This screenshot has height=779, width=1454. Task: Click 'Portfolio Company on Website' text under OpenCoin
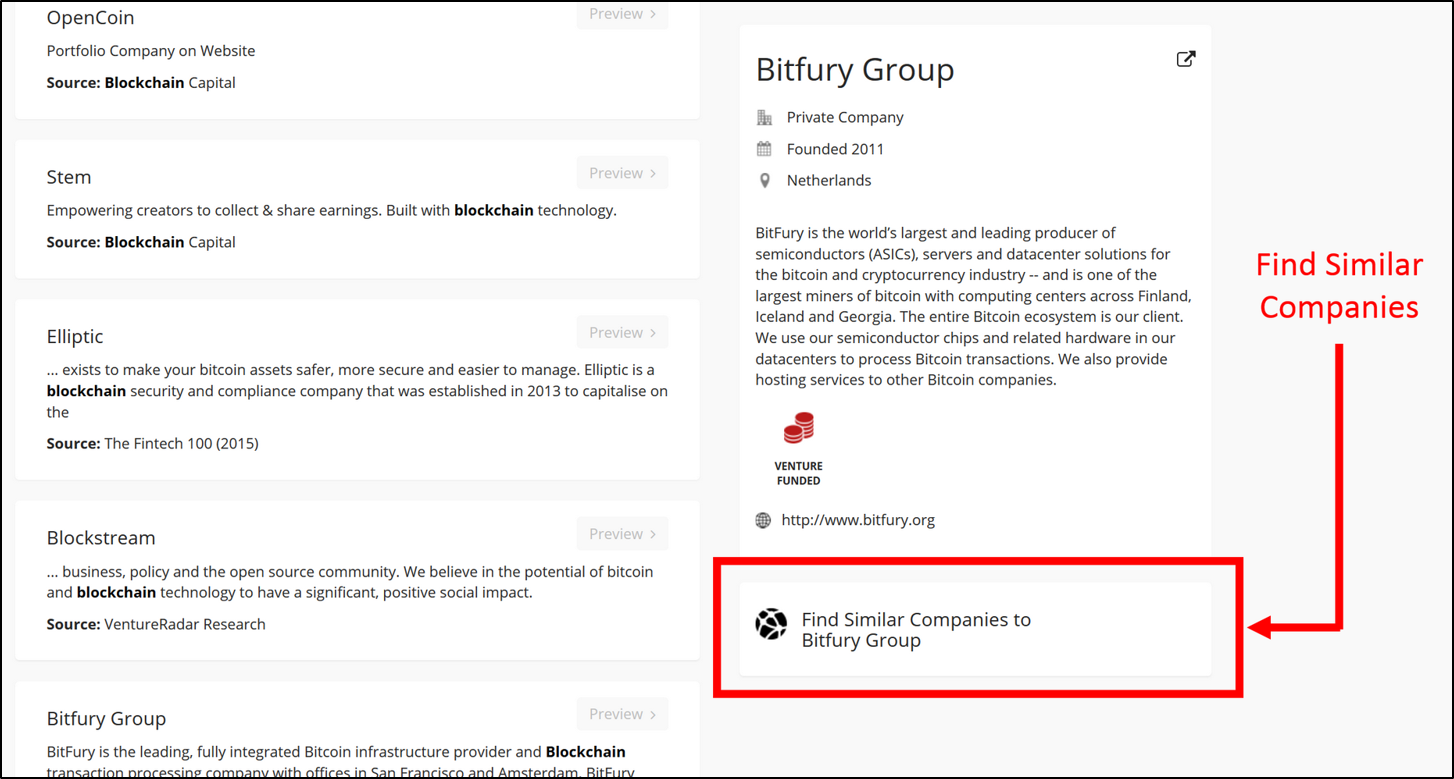(151, 51)
